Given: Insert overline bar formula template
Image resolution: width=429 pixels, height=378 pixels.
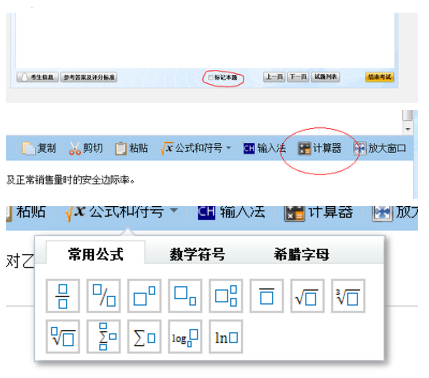Looking at the screenshot, I should (x=267, y=296).
